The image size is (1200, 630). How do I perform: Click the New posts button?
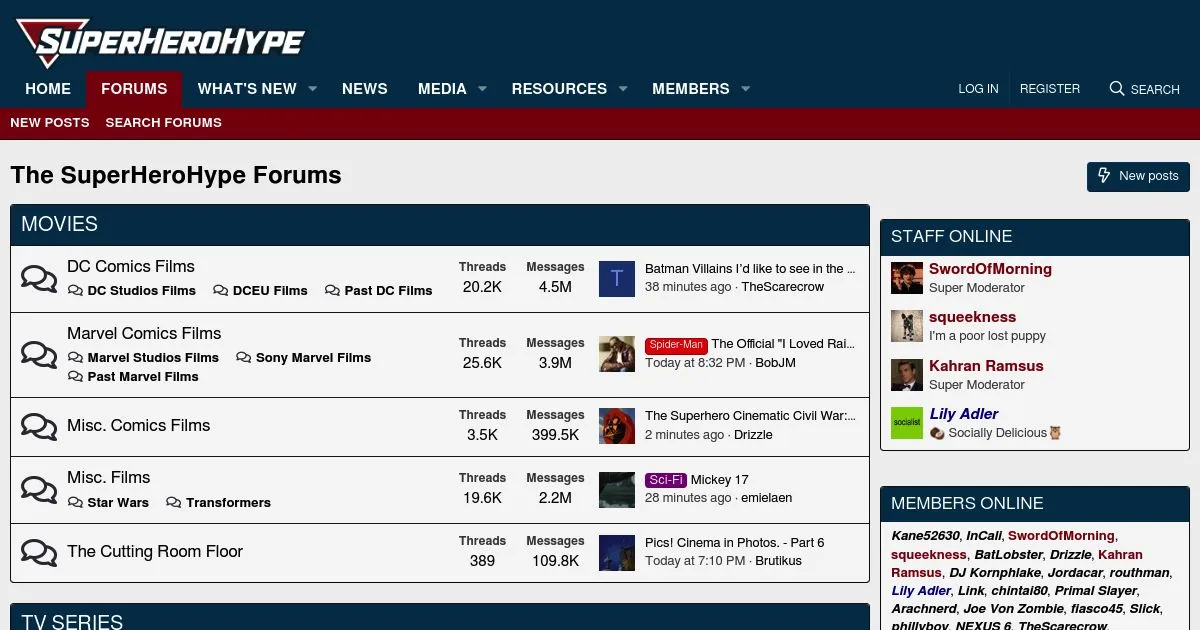click(1138, 176)
